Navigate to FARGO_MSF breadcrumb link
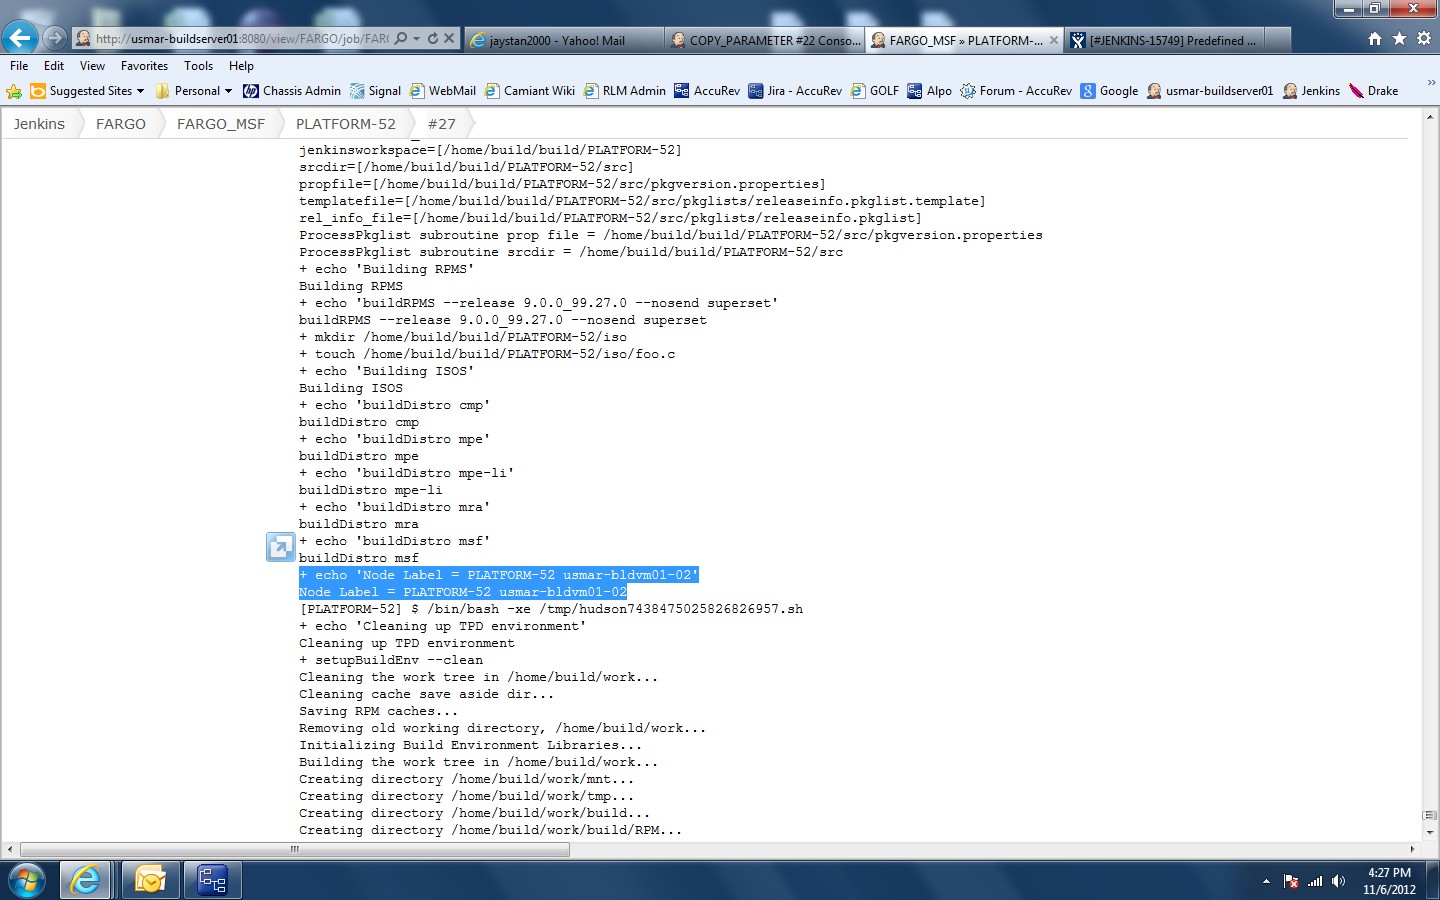Viewport: 1440px width, 900px height. pyautogui.click(x=220, y=124)
